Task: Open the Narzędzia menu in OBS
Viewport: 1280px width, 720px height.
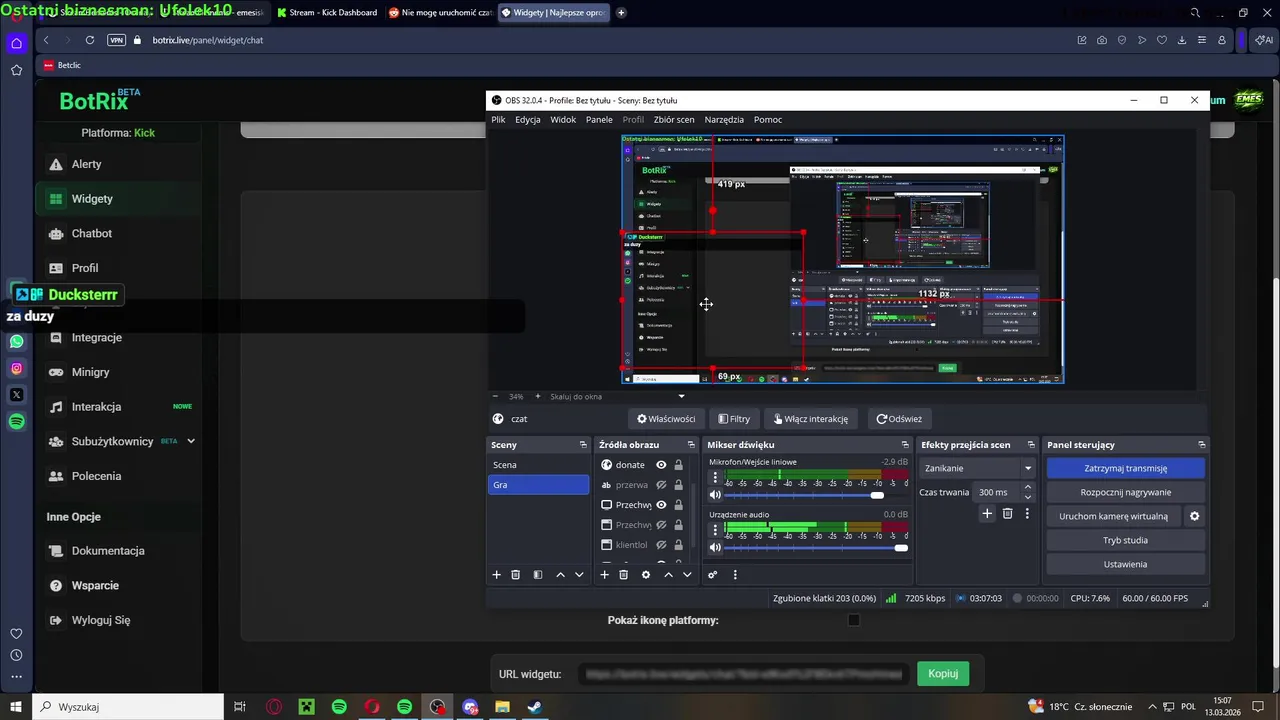Action: 724,119
